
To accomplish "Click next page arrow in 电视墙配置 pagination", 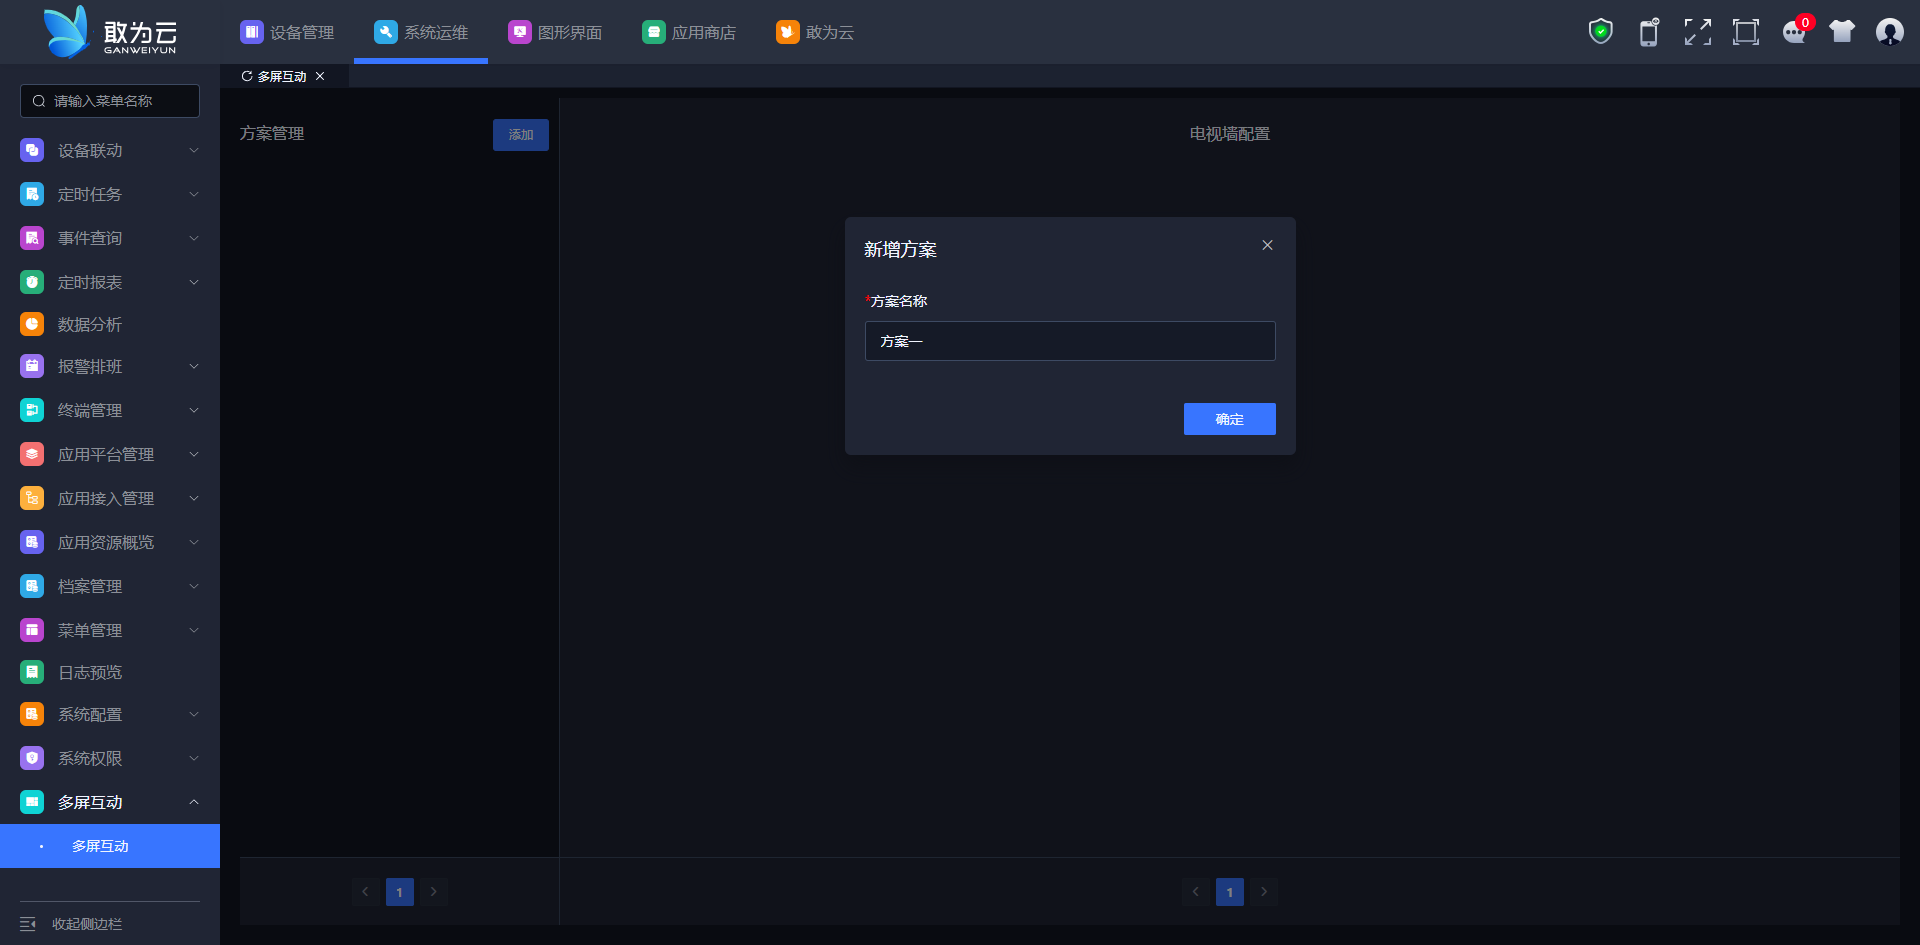I will [x=1264, y=892].
